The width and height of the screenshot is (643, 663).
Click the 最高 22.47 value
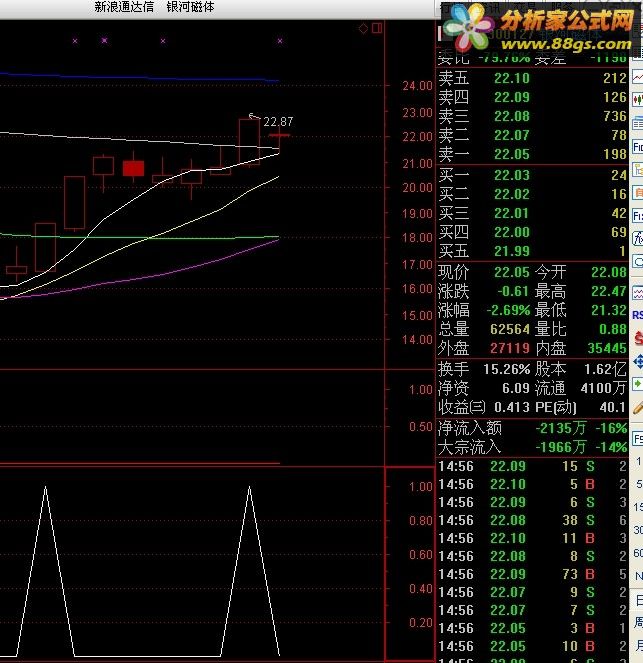pyautogui.click(x=609, y=291)
